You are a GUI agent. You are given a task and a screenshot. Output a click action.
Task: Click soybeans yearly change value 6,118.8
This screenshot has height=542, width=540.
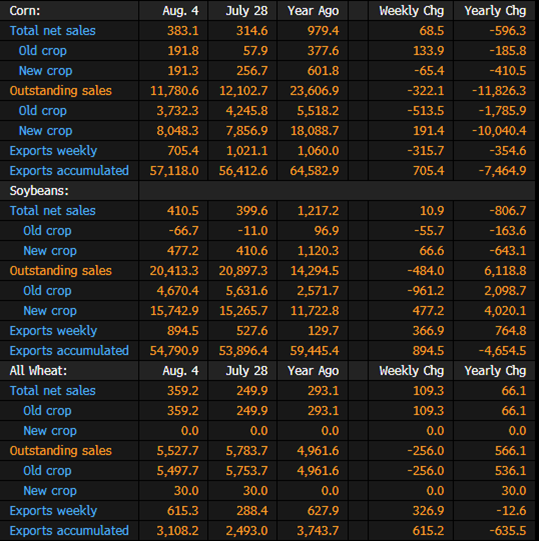pyautogui.click(x=505, y=271)
